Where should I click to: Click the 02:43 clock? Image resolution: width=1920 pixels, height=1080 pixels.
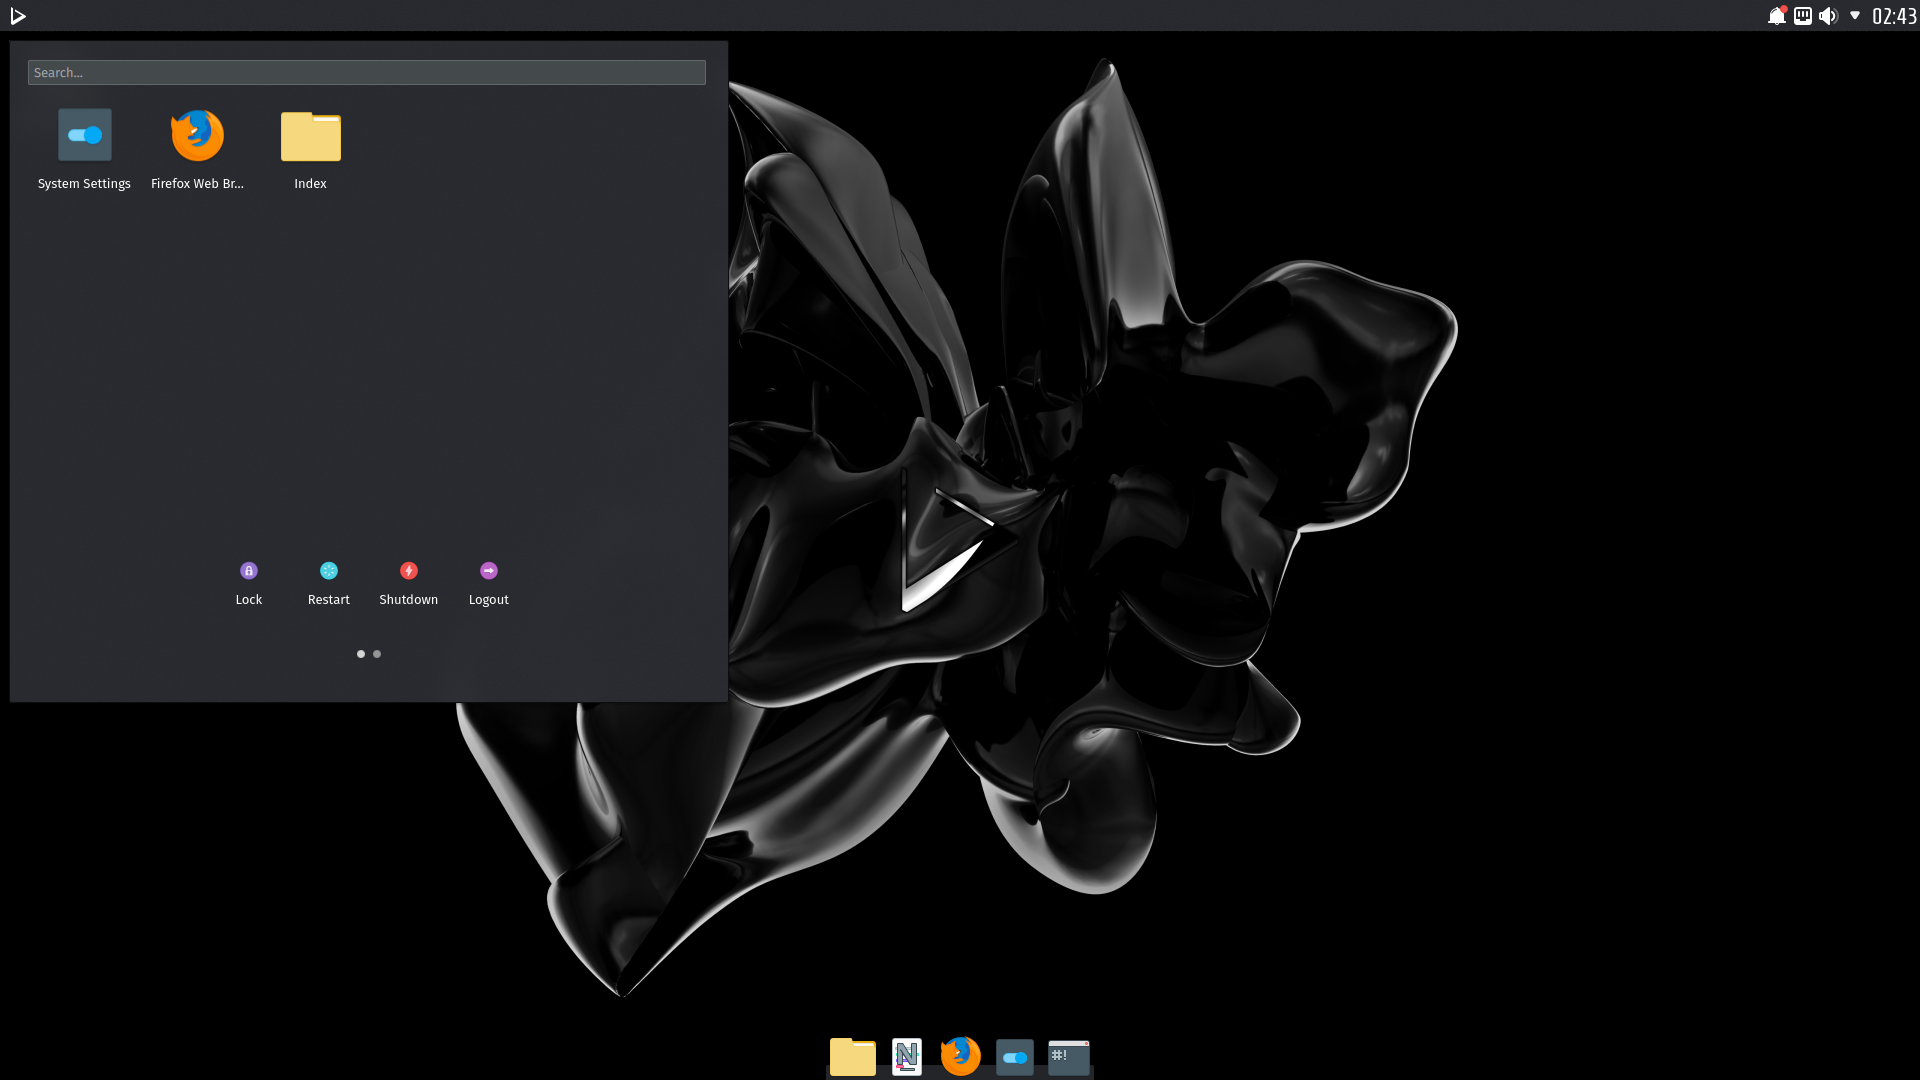click(1894, 16)
